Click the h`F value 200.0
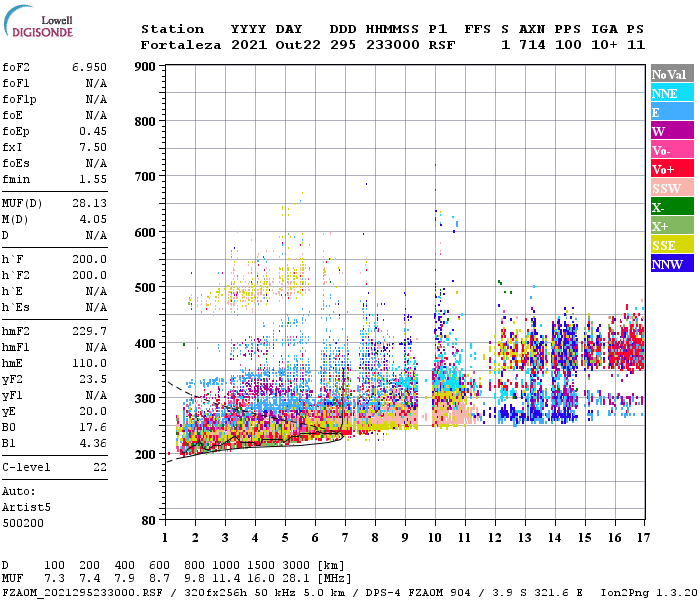 89,259
